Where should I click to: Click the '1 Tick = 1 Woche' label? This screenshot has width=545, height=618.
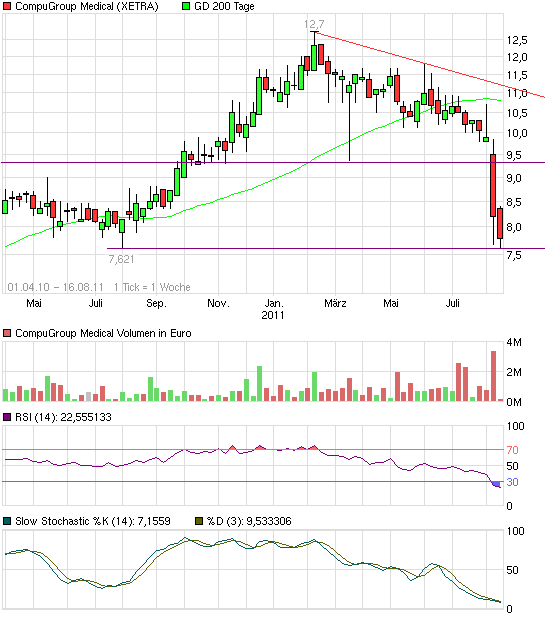[152, 287]
